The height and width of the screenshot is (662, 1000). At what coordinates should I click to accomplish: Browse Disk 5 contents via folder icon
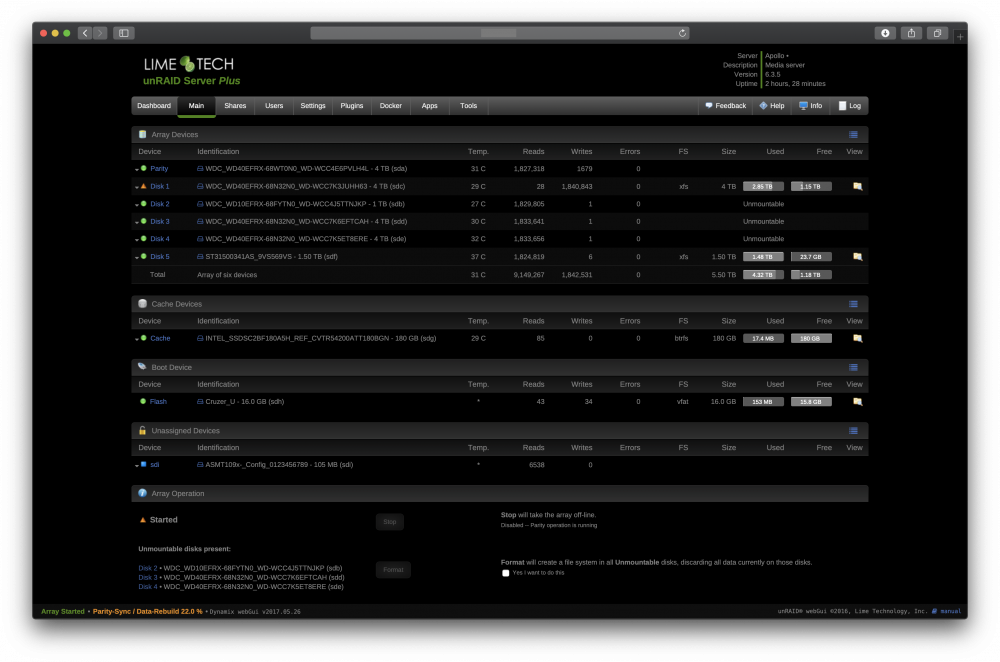coord(857,256)
